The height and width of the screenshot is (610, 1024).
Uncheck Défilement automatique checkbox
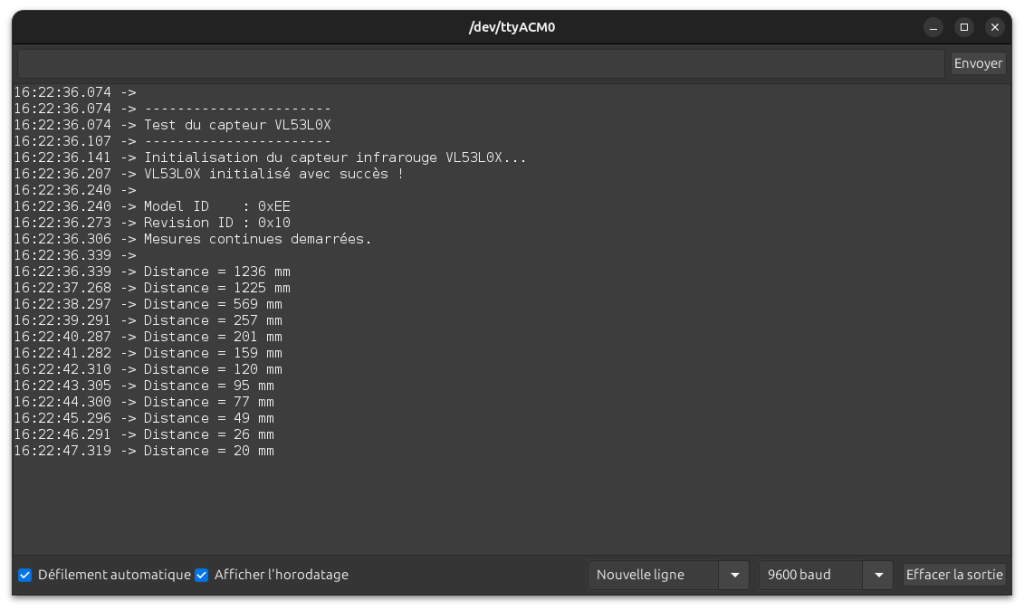pyautogui.click(x=25, y=575)
